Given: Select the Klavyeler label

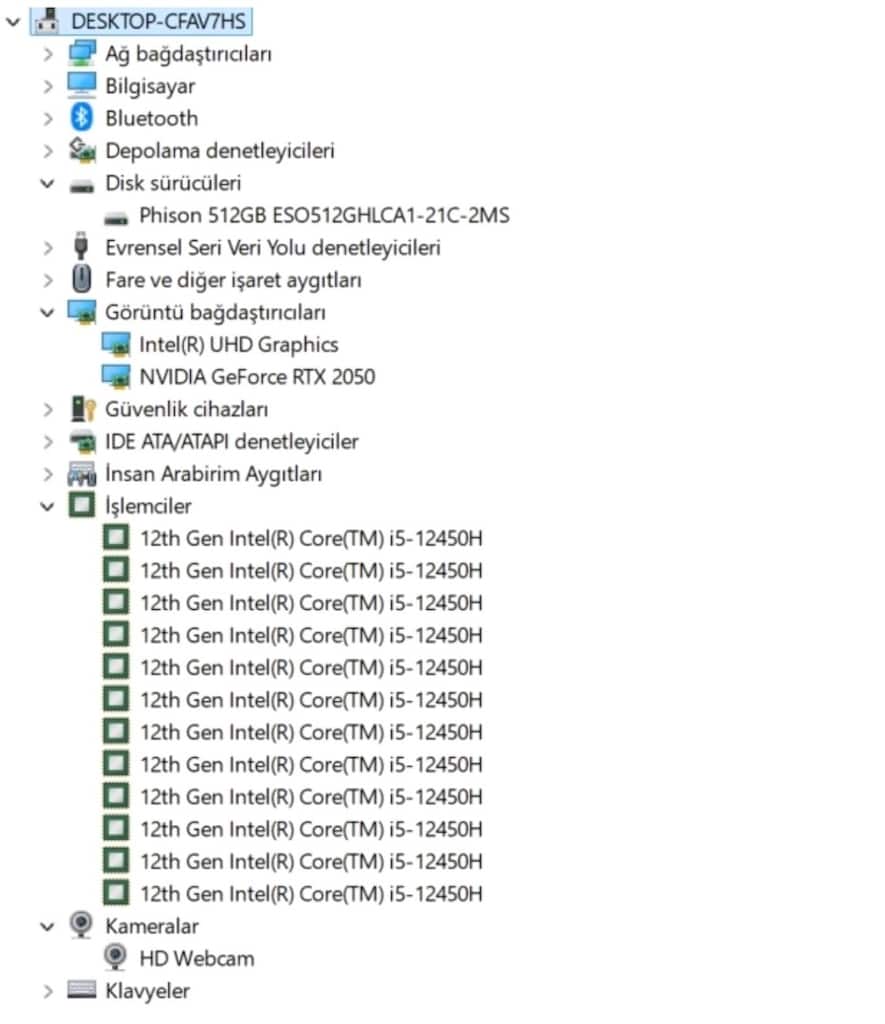Looking at the screenshot, I should [x=147, y=991].
